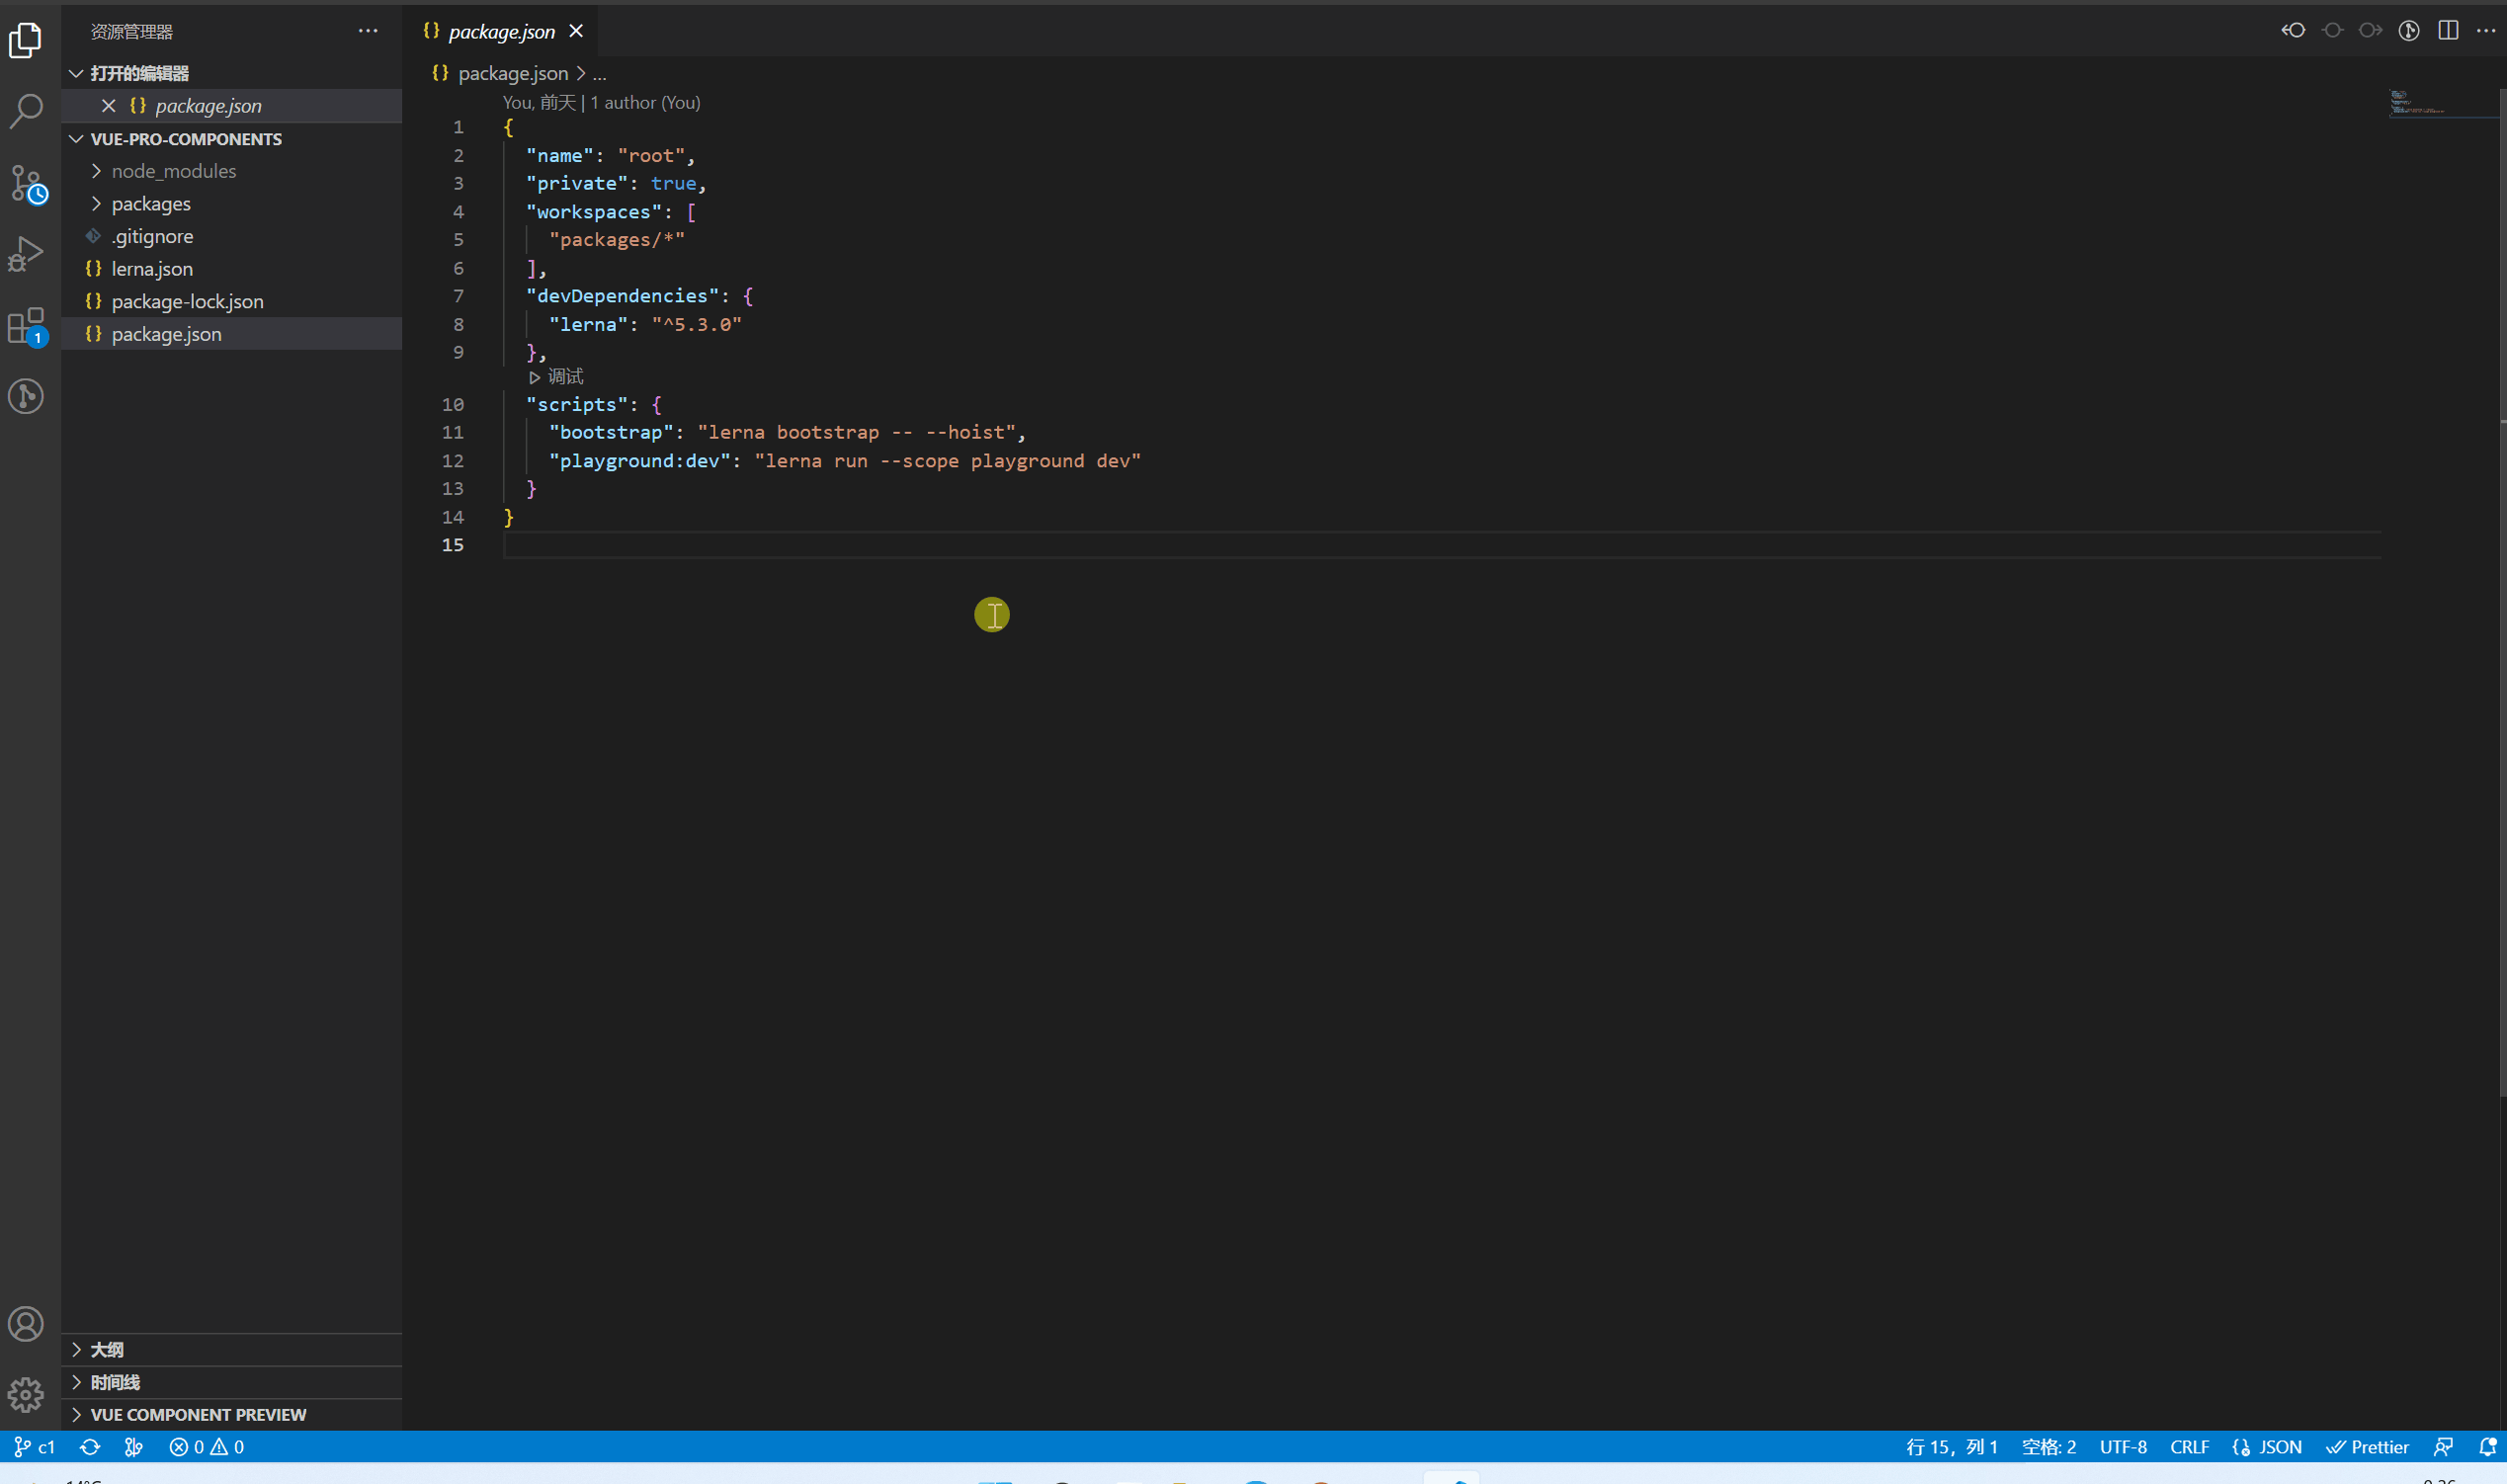Click the git graph status bar icon
The image size is (2507, 1484).
point(133,1447)
